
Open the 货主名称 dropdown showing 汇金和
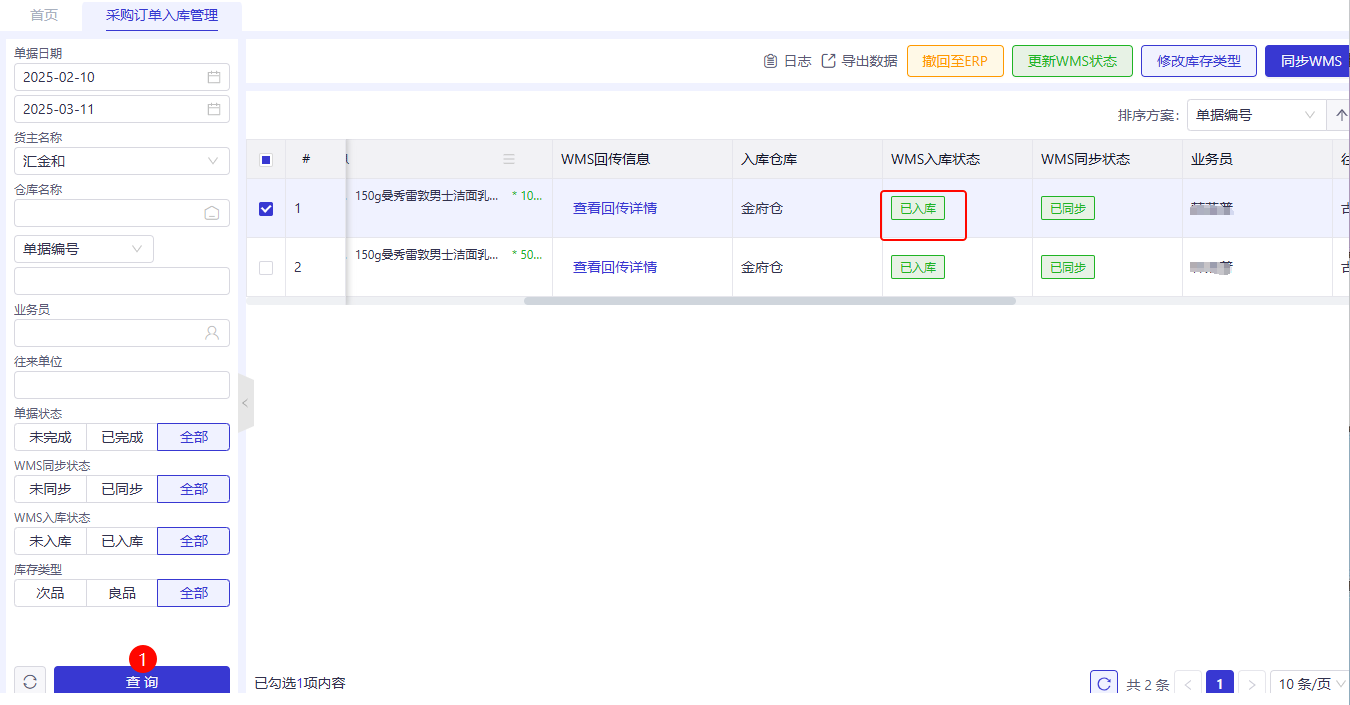[x=122, y=161]
